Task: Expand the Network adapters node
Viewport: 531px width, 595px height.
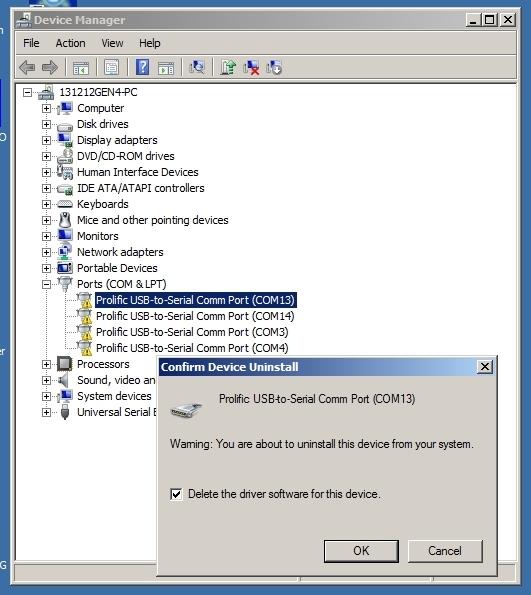Action: (46, 252)
